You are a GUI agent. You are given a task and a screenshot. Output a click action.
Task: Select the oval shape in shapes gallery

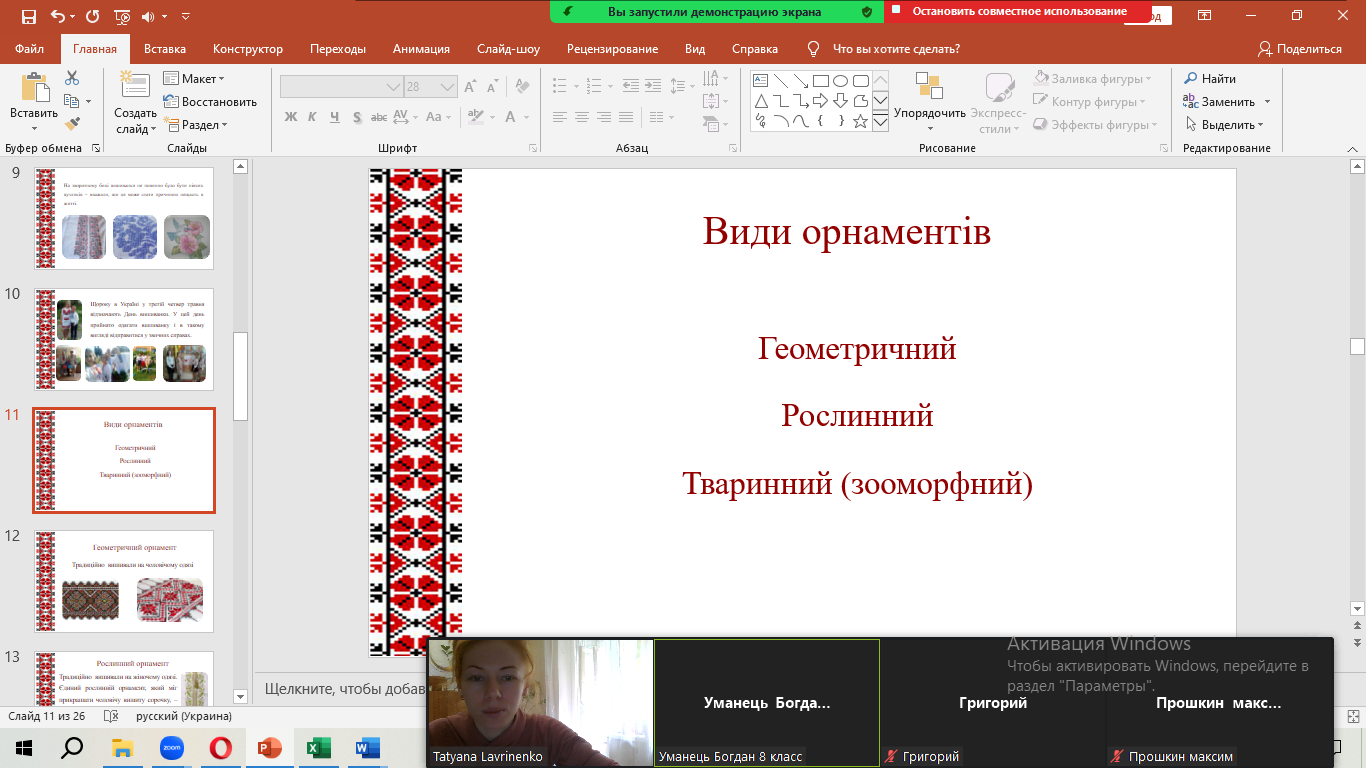[841, 81]
